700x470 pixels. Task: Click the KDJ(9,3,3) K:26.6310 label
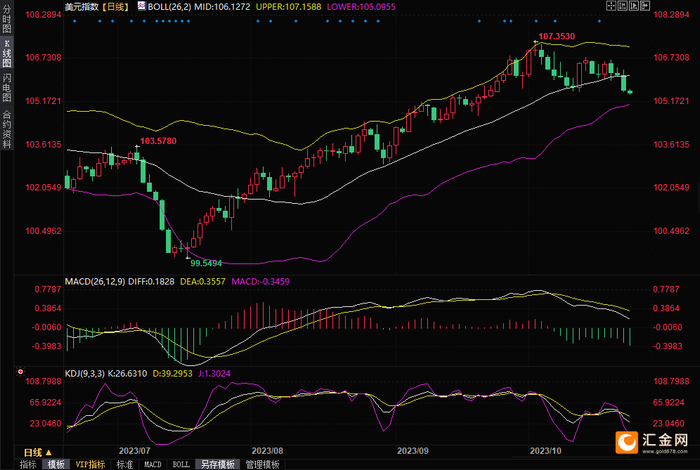click(106, 374)
